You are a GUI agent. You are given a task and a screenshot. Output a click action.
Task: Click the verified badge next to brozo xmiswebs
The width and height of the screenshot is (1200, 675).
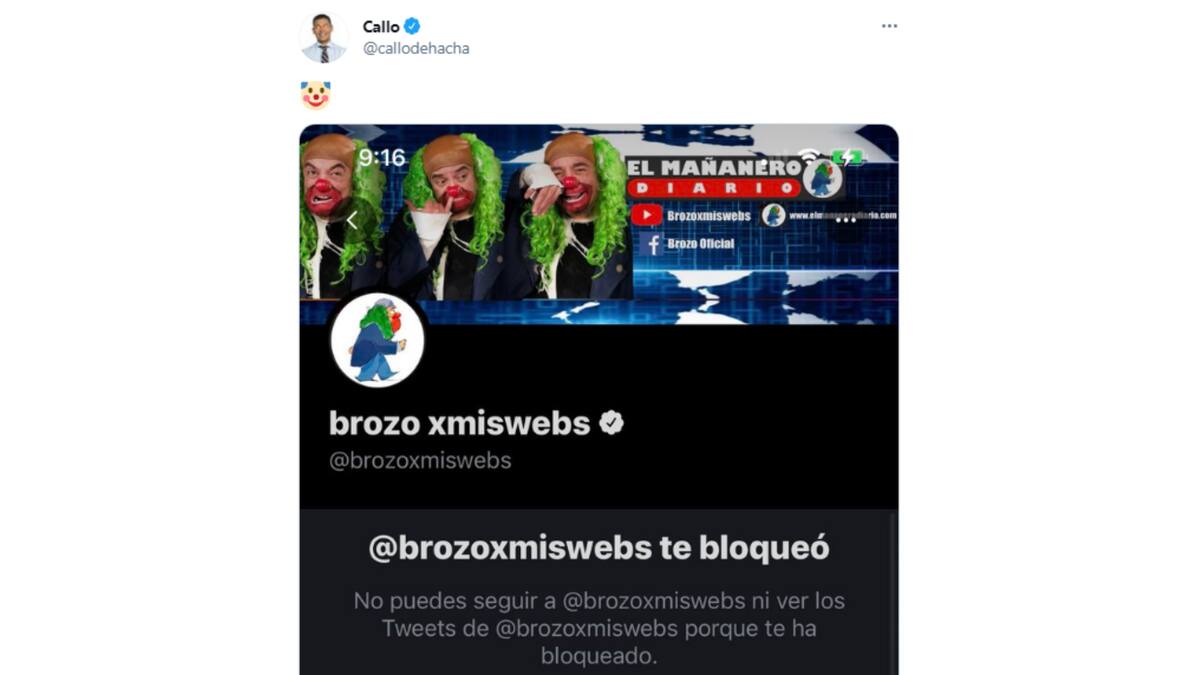tap(611, 423)
